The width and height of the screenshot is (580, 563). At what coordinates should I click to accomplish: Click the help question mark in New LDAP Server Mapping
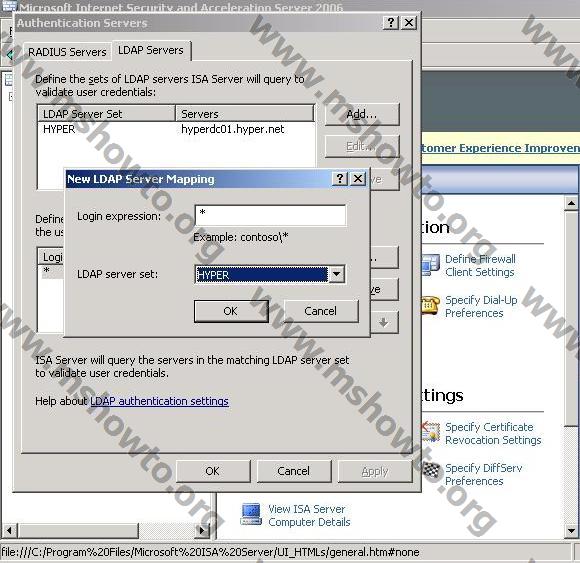point(340,179)
